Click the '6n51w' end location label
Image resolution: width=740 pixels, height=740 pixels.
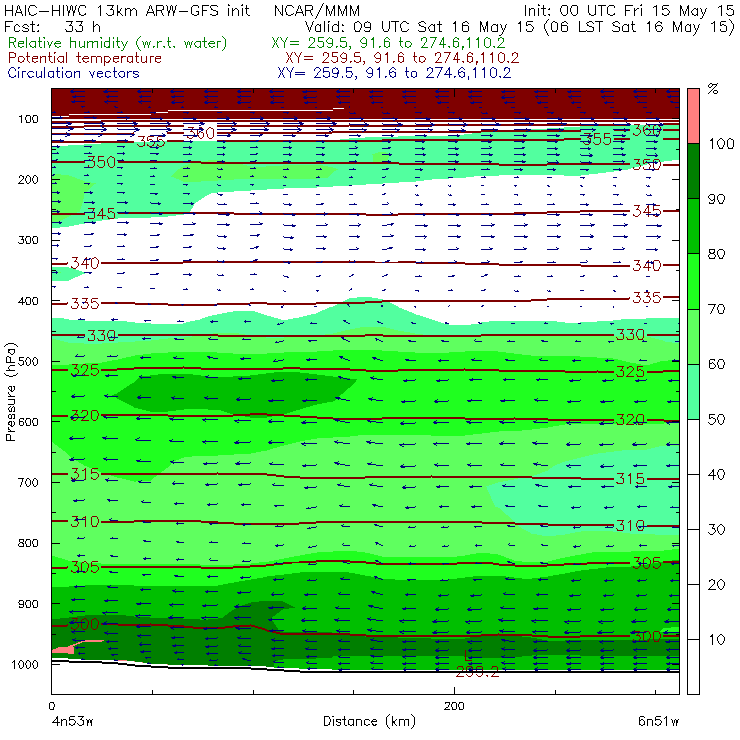[x=658, y=722]
